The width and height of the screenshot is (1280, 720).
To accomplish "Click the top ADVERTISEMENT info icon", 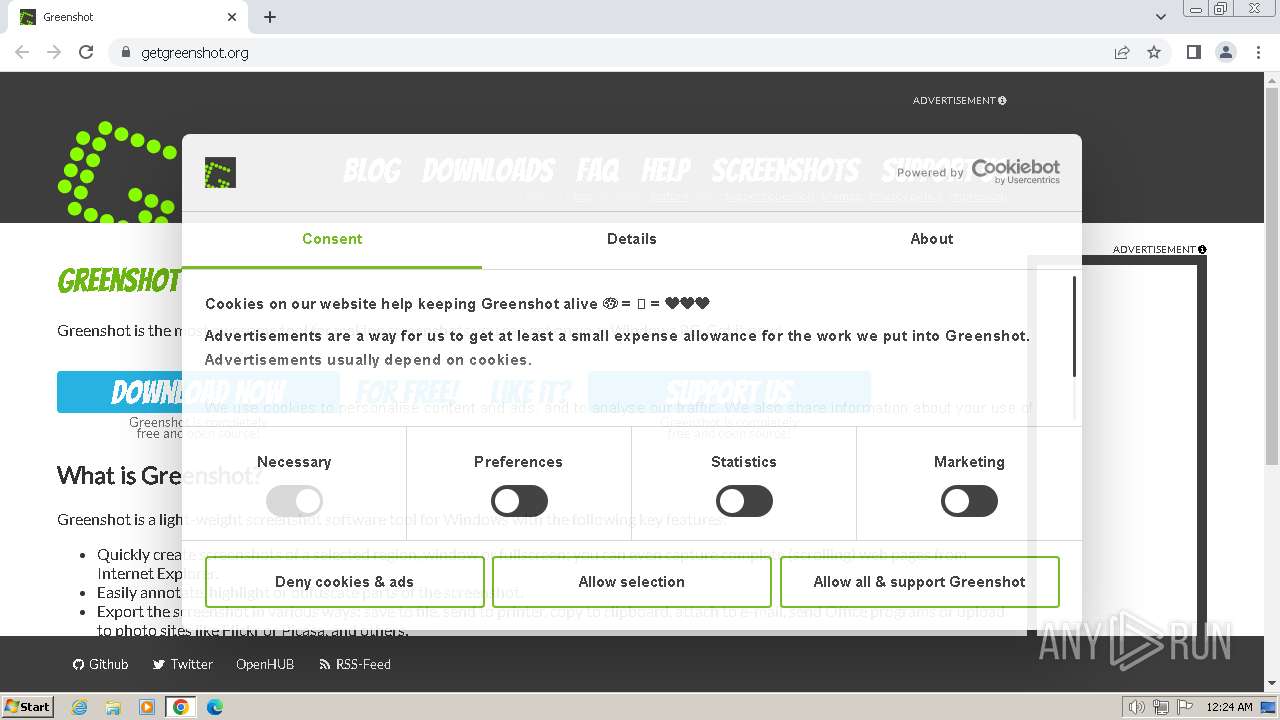I will click(1002, 100).
